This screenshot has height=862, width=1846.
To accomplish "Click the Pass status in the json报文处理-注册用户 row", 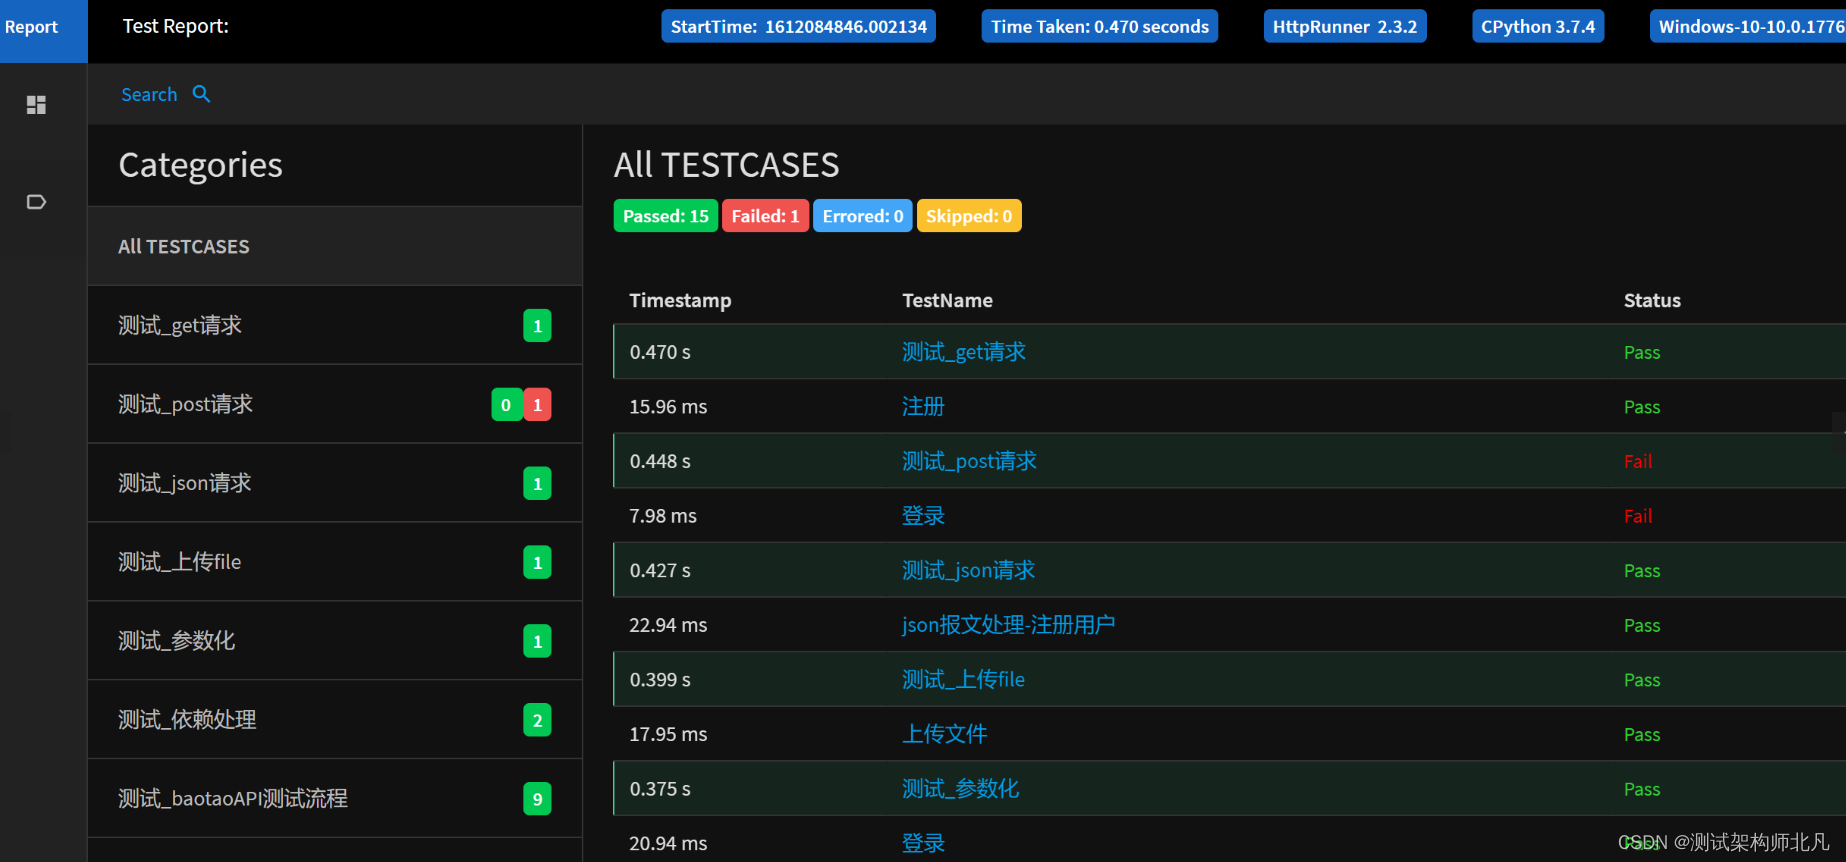I will (x=1642, y=625).
